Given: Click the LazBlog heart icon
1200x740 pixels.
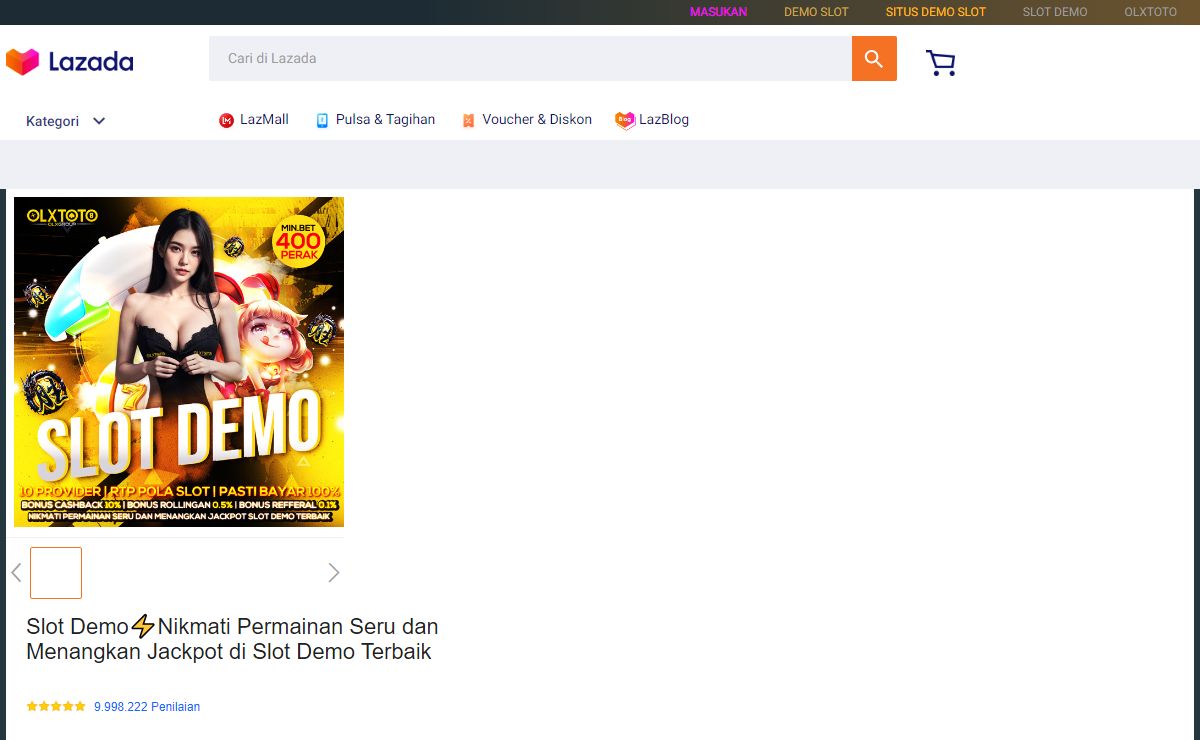Looking at the screenshot, I should 625,121.
